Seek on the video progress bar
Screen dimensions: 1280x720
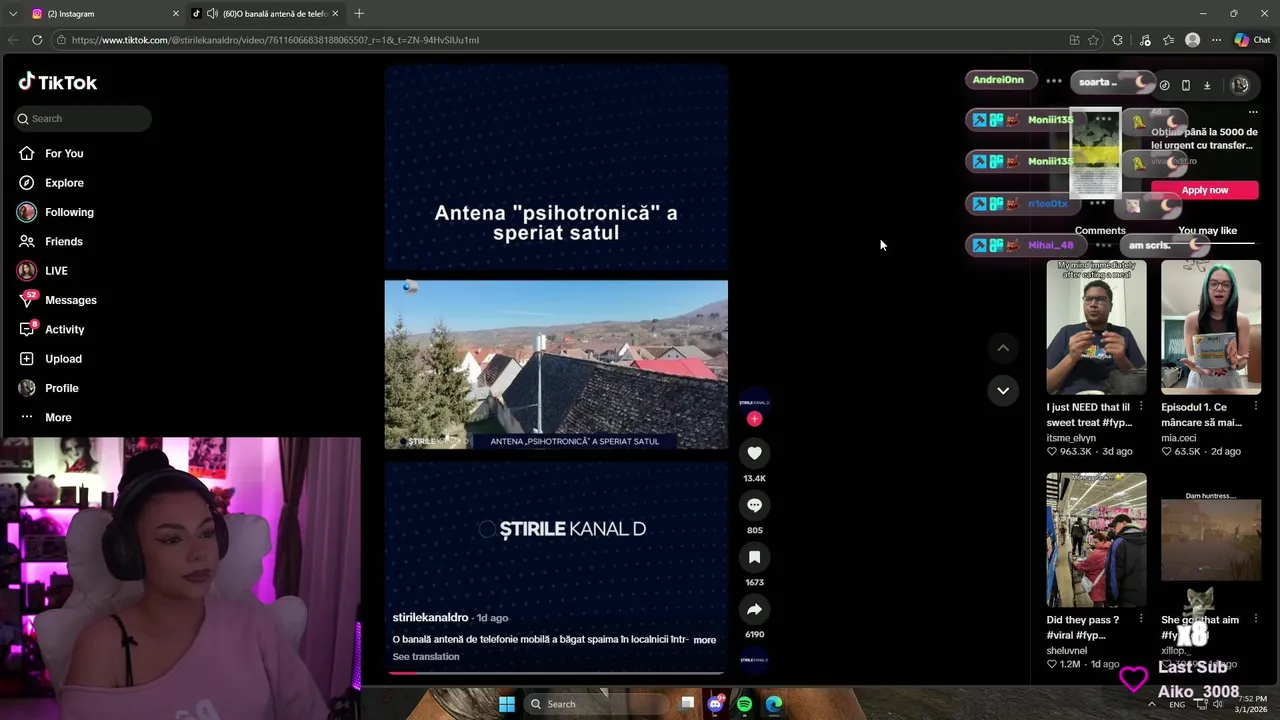(556, 673)
